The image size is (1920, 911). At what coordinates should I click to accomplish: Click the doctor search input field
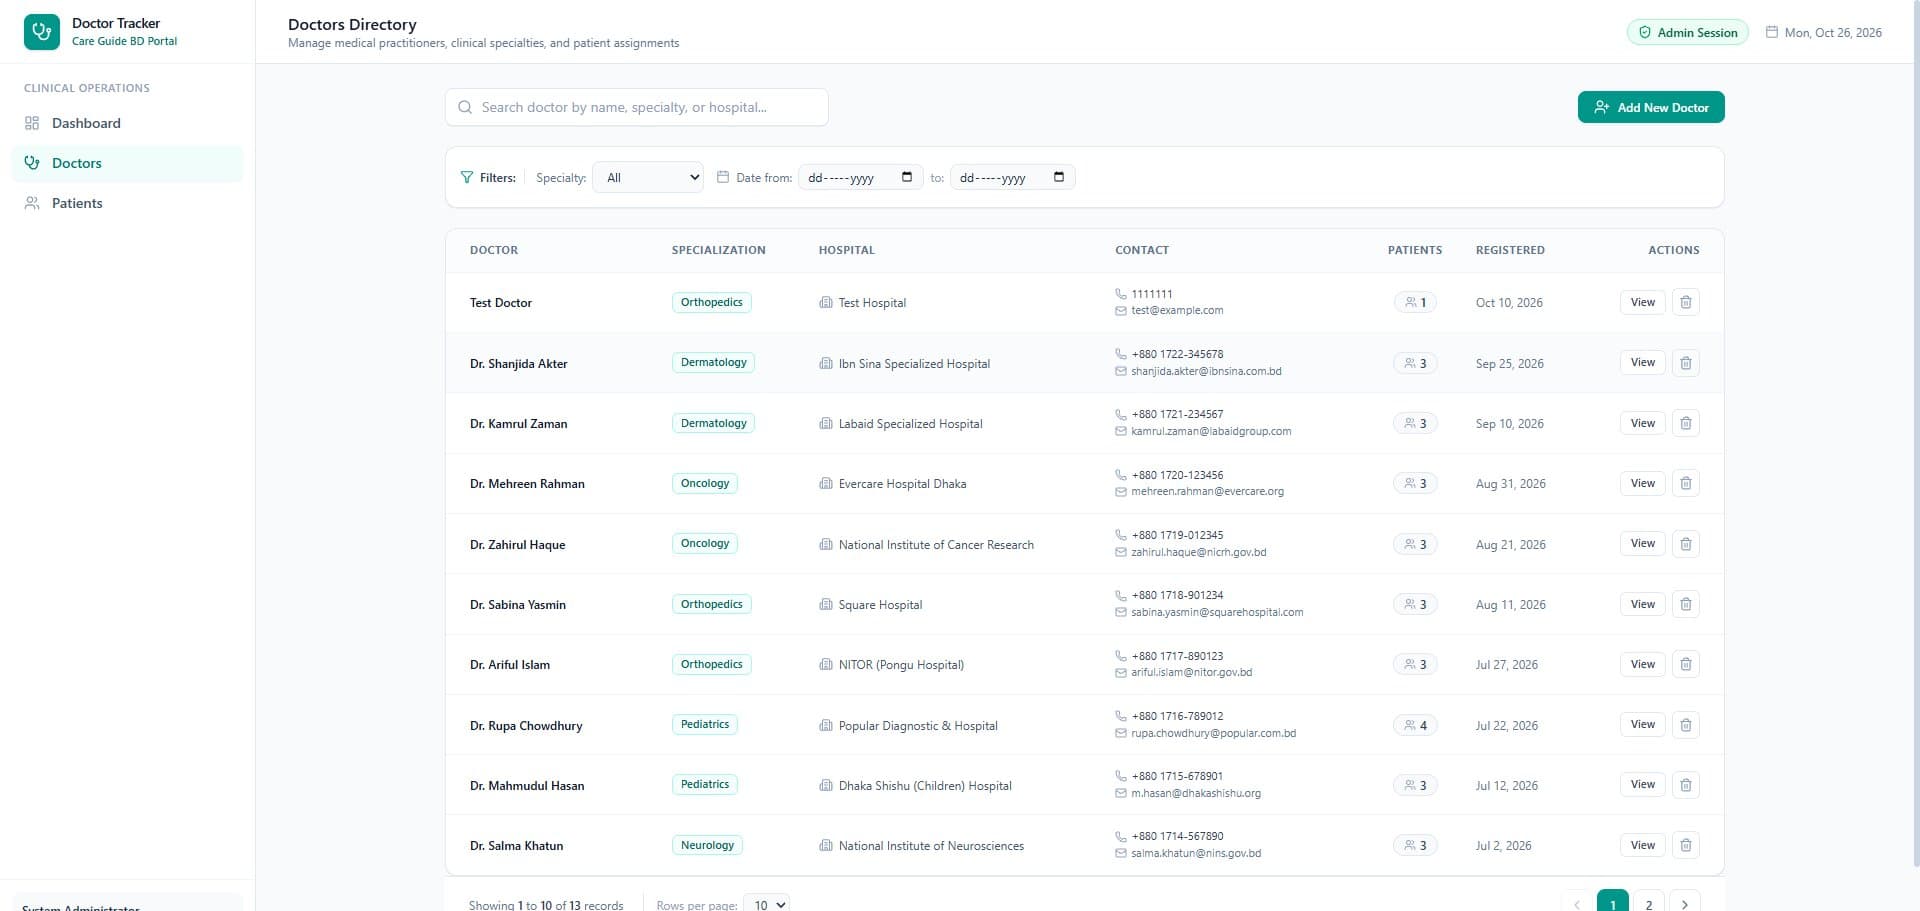click(636, 107)
